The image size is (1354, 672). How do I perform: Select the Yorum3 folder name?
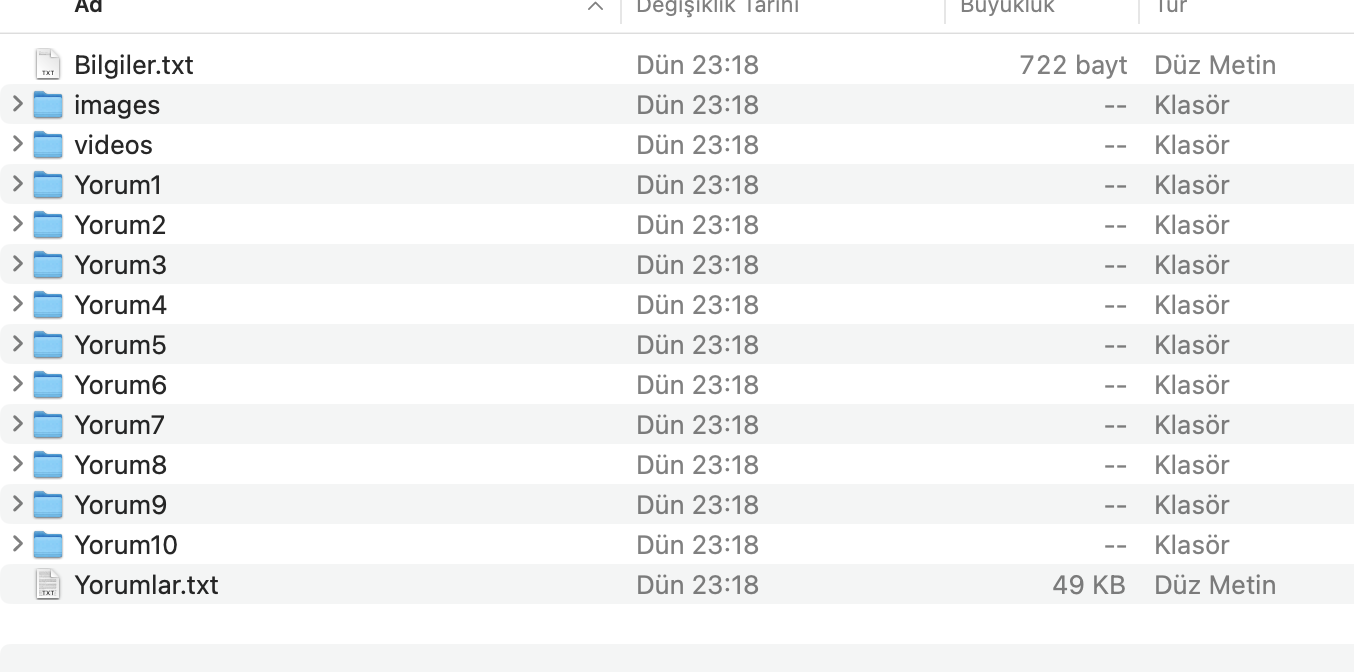click(x=120, y=265)
